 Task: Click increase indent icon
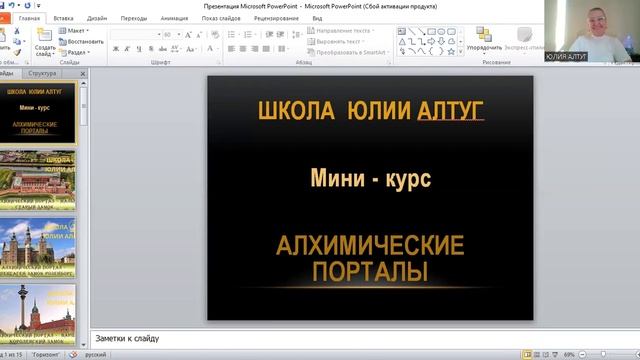click(280, 35)
